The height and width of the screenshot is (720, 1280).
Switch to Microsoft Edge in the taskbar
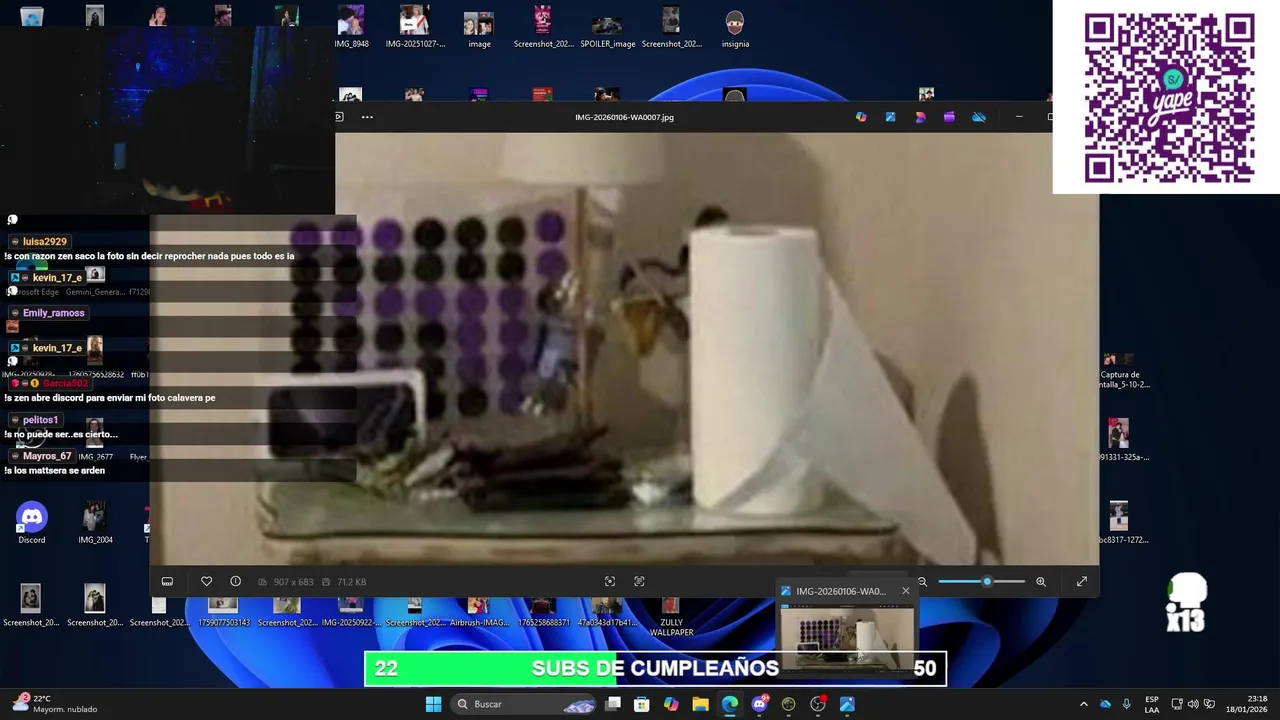[730, 704]
